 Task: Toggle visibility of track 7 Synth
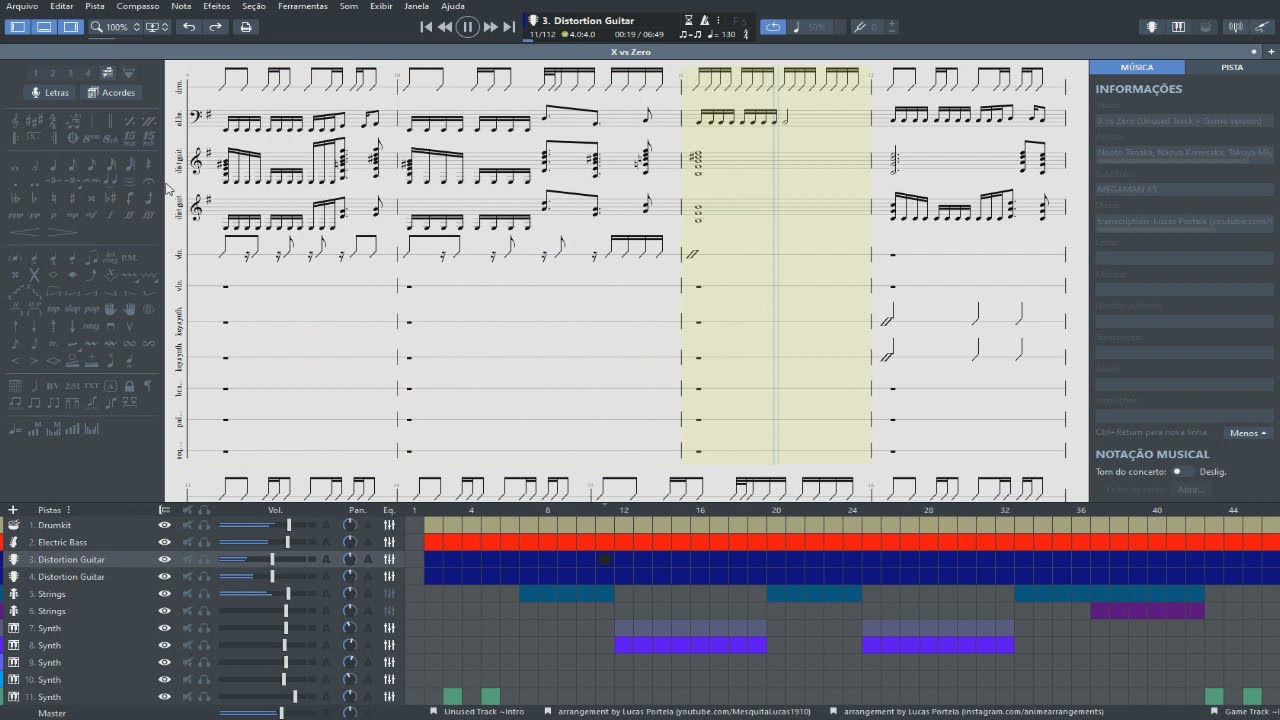[164, 628]
